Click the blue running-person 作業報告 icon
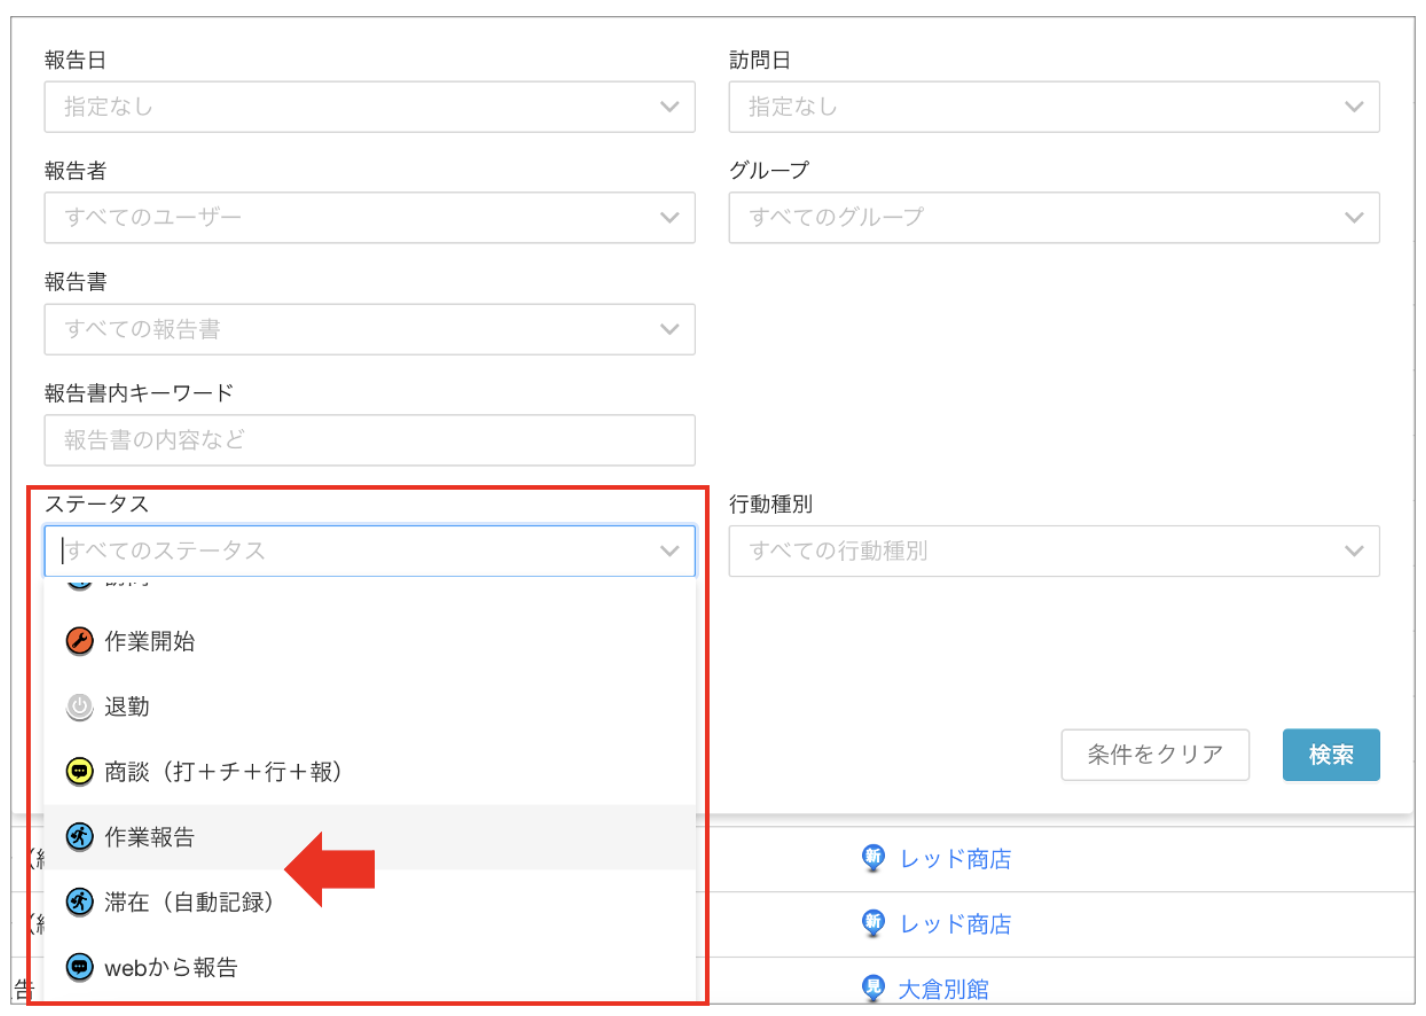This screenshot has width=1426, height=1016. [80, 837]
